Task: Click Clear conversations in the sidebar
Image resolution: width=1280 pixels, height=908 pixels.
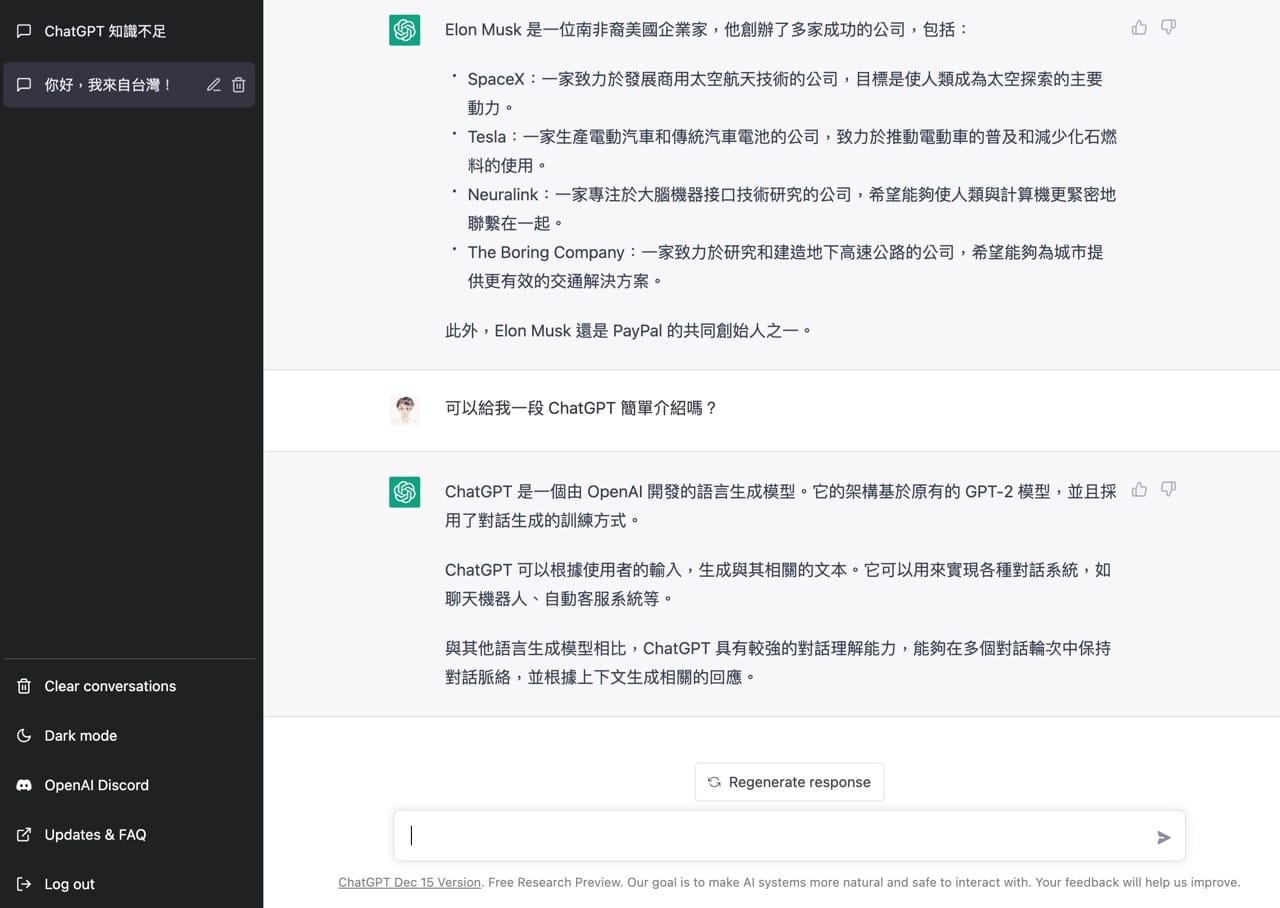Action: click(129, 686)
